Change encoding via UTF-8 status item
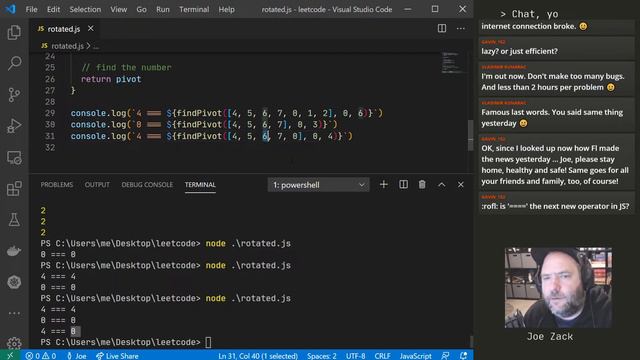 356,356
